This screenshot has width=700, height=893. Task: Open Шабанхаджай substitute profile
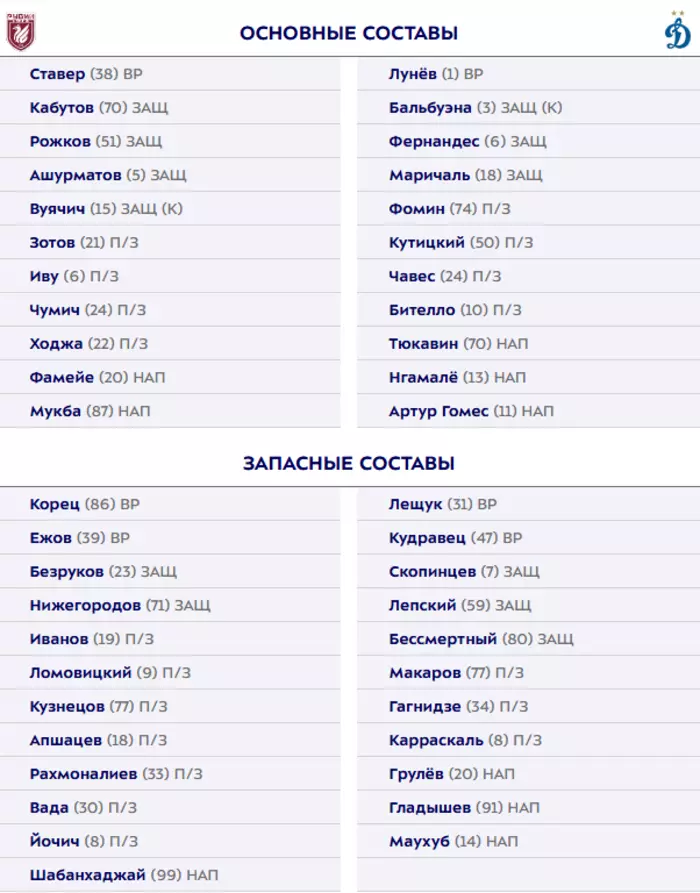point(88,875)
